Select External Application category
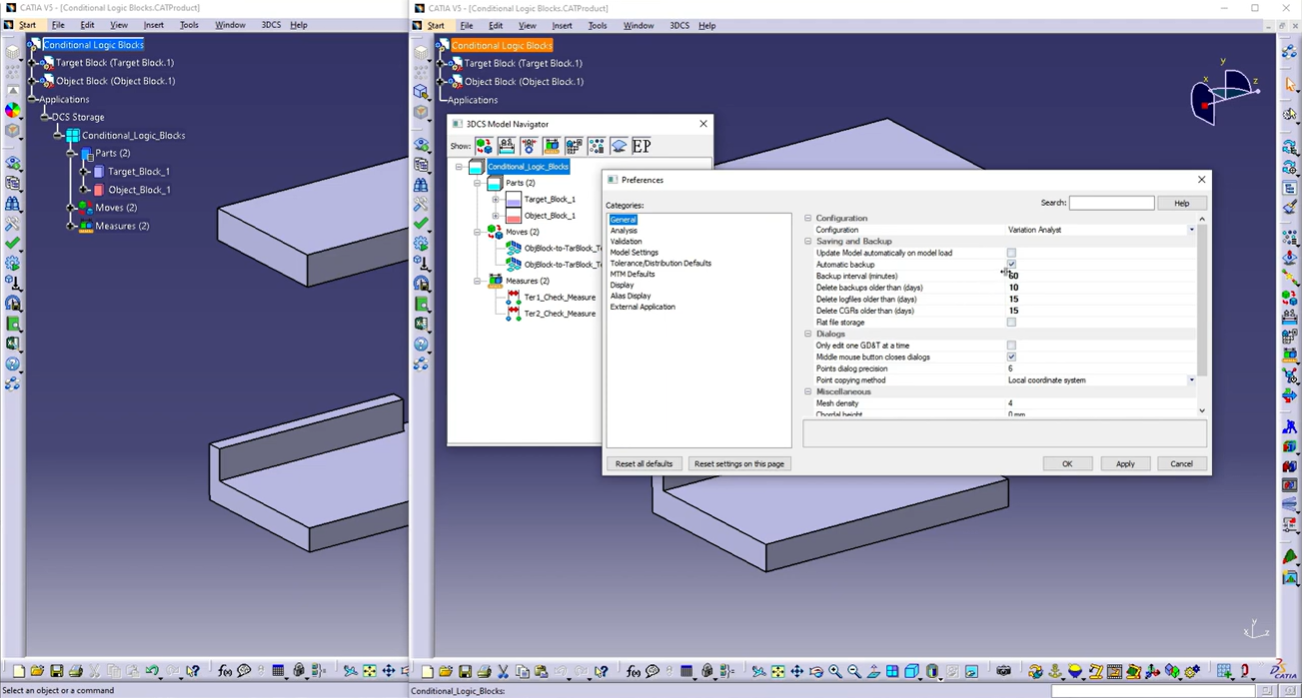Image resolution: width=1302 pixels, height=698 pixels. click(643, 307)
